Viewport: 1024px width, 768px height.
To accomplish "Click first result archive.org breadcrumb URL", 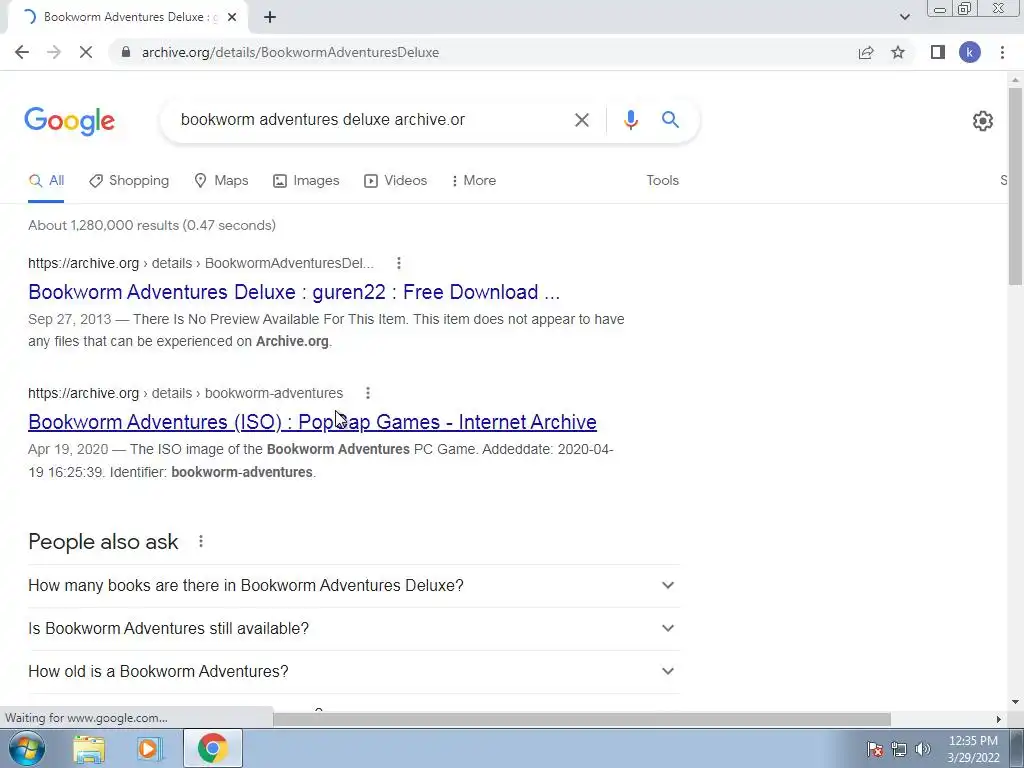I will (x=201, y=263).
